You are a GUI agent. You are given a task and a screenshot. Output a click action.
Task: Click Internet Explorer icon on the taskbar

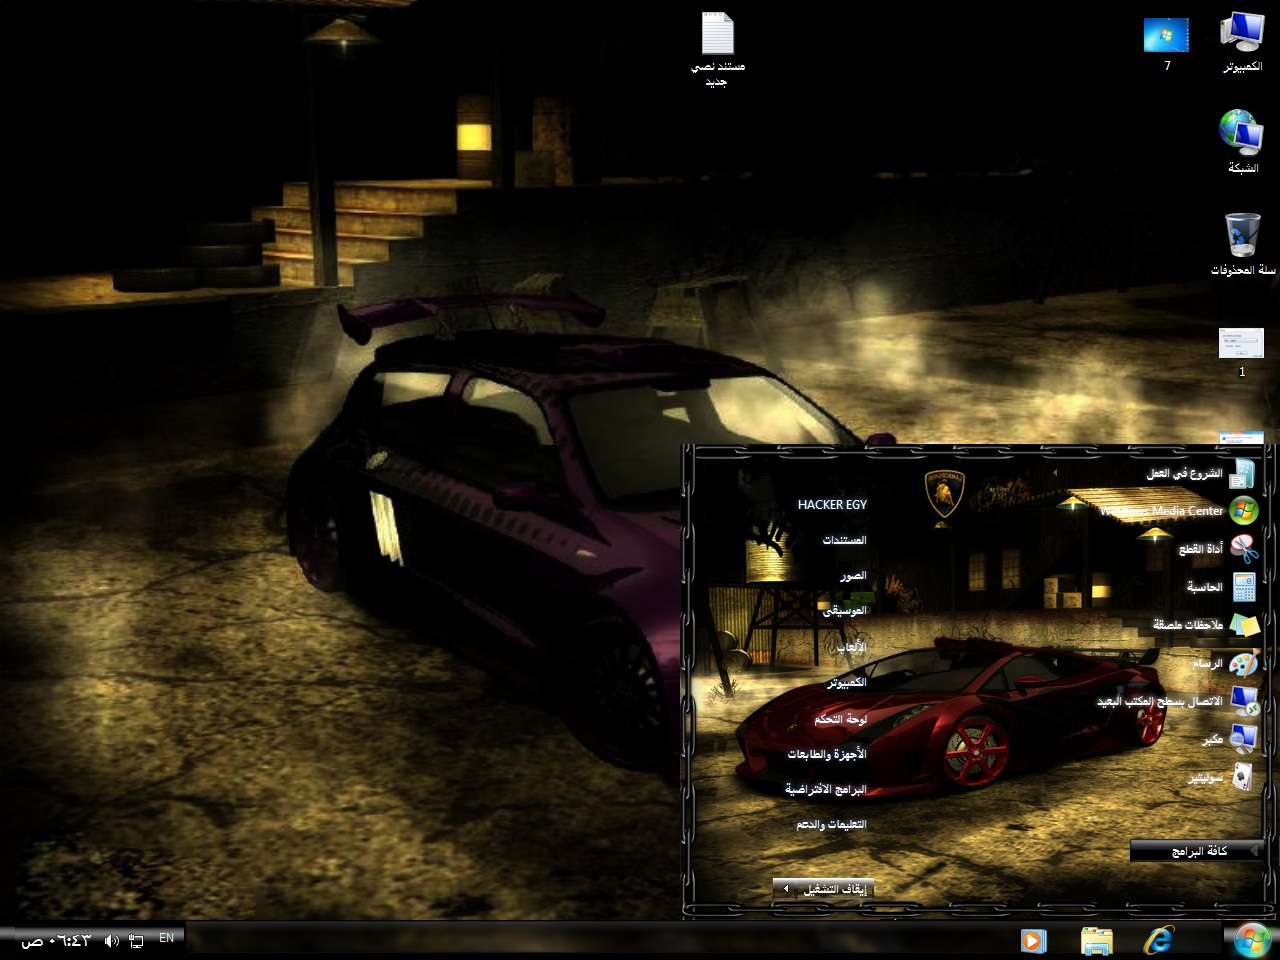[x=1159, y=941]
